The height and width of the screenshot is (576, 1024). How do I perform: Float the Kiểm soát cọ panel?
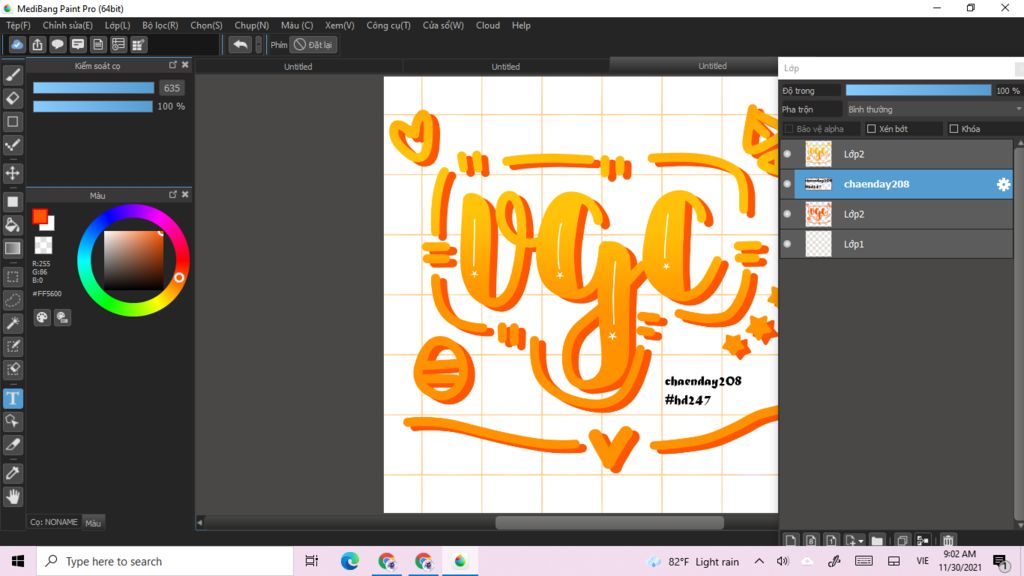(172, 65)
